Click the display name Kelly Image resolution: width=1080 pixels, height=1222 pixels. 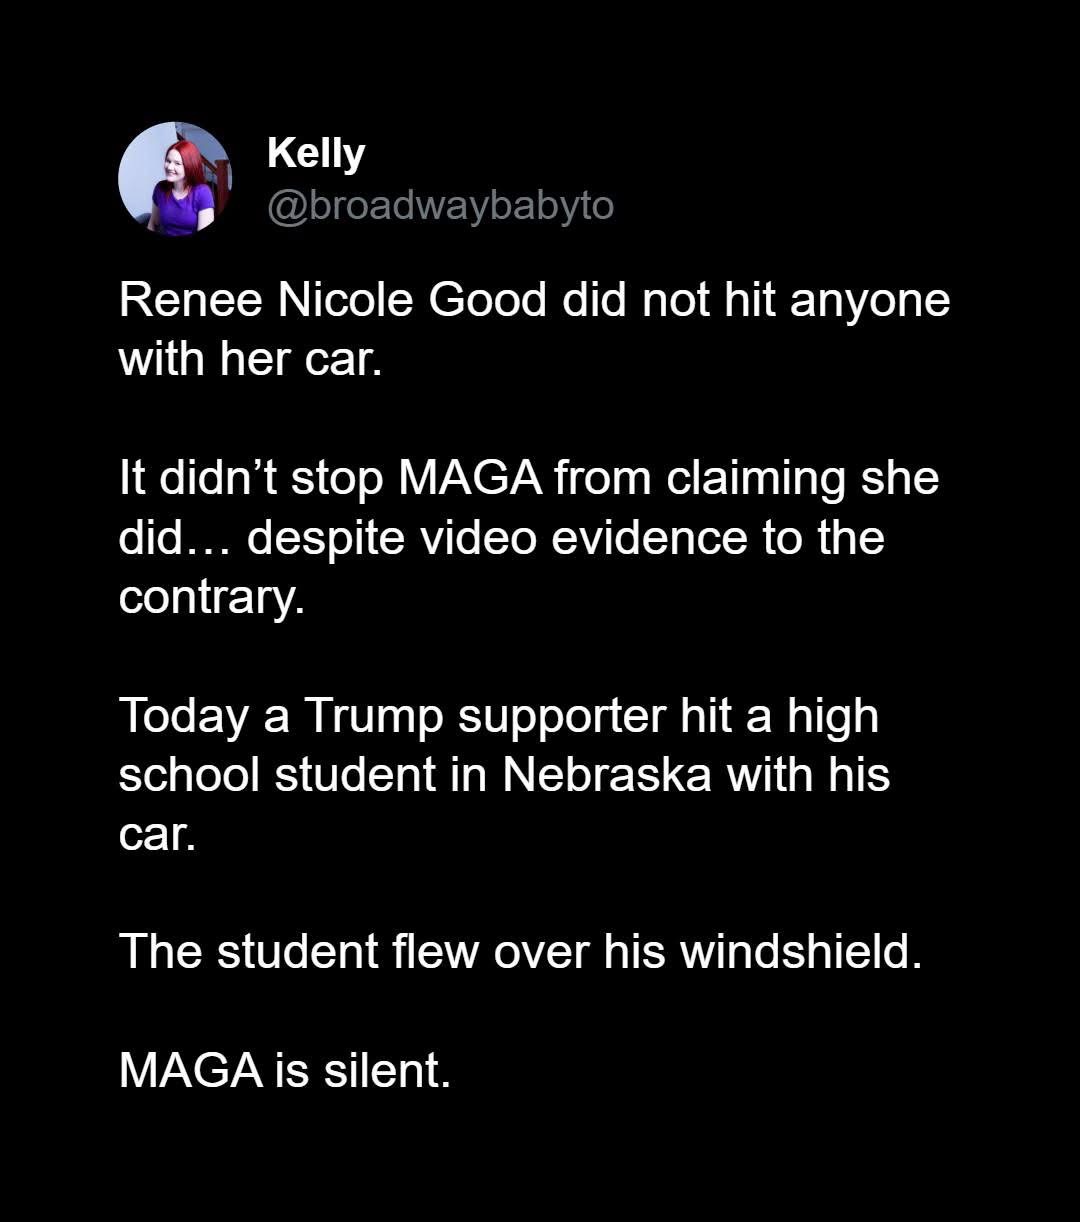pyautogui.click(x=316, y=153)
